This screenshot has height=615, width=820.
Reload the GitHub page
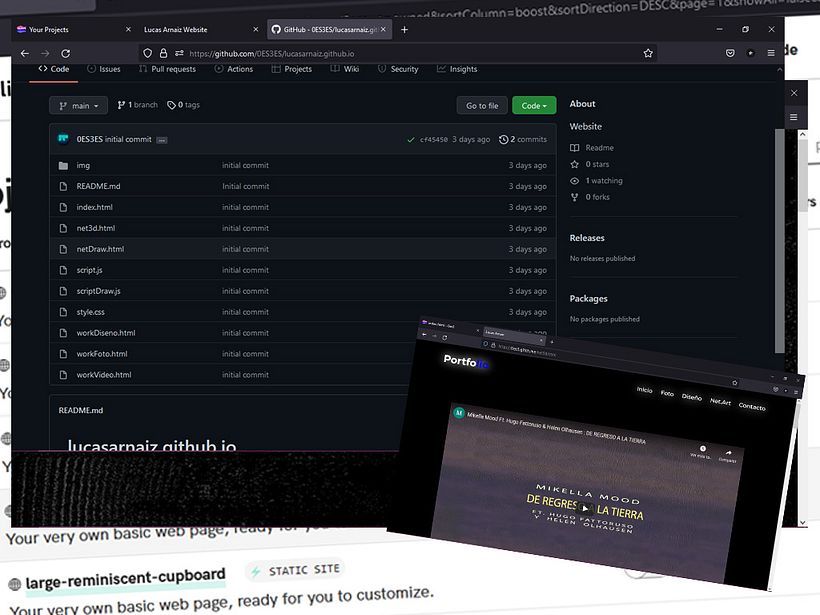click(65, 53)
